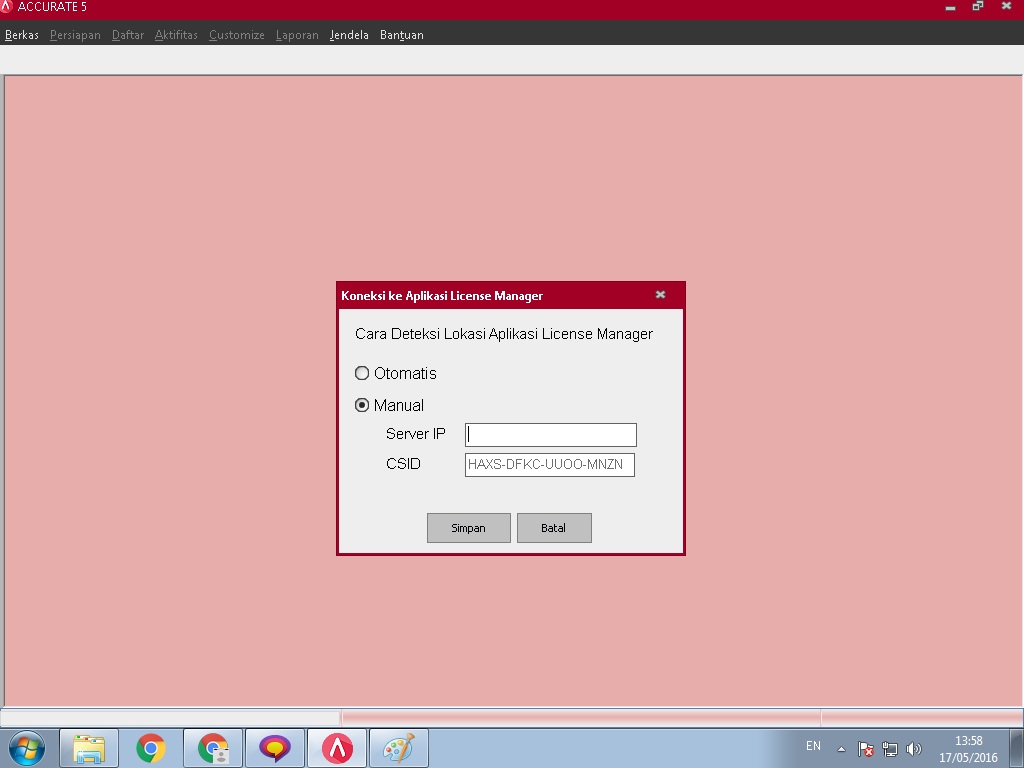Image resolution: width=1024 pixels, height=768 pixels.
Task: Open the Berkas menu
Action: pos(22,35)
